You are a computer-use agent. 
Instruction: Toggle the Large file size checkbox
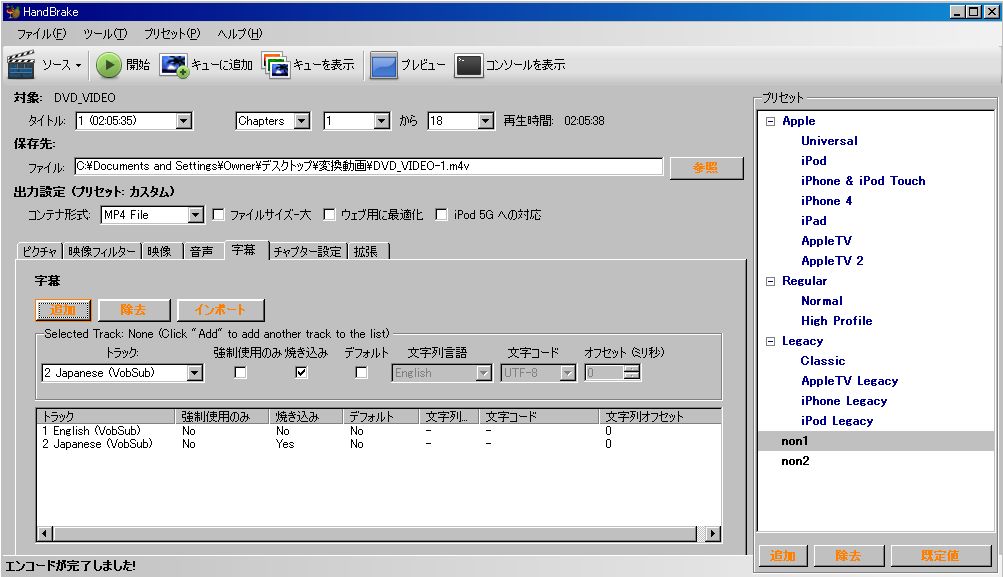click(218, 214)
